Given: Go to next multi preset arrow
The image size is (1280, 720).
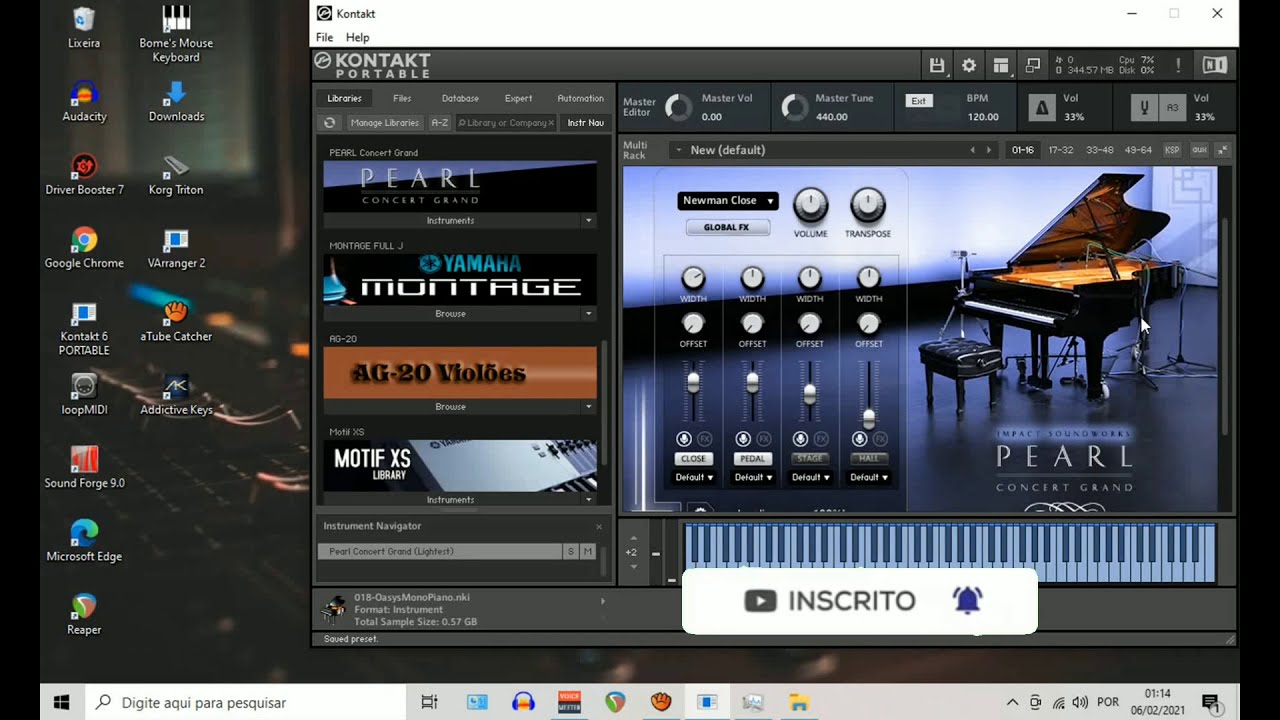Looking at the screenshot, I should 989,150.
